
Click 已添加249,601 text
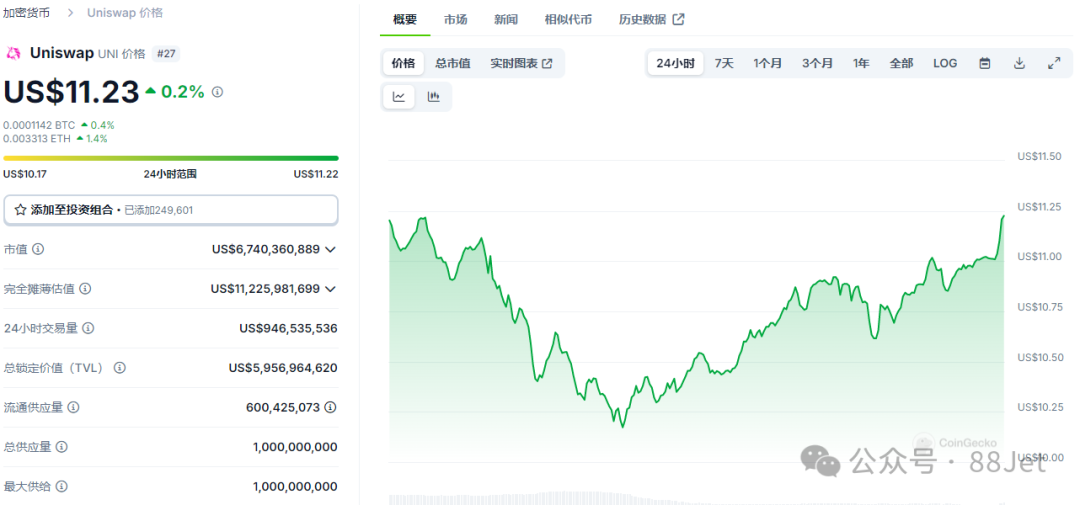158,210
